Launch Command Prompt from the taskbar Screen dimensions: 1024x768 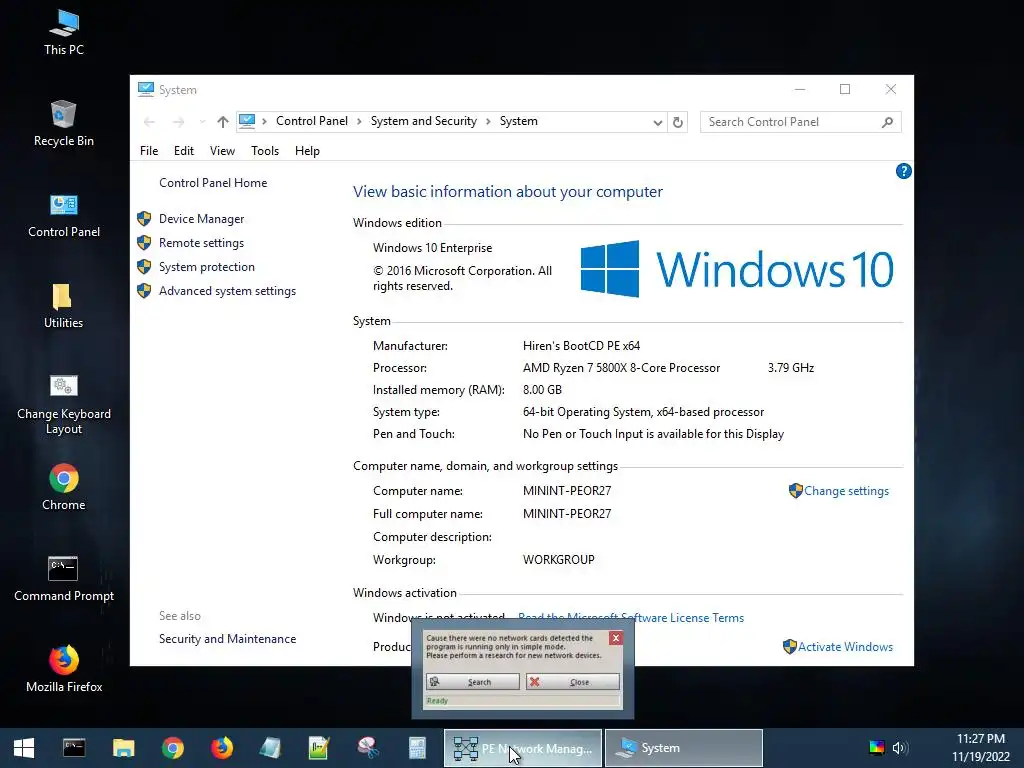pyautogui.click(x=74, y=748)
